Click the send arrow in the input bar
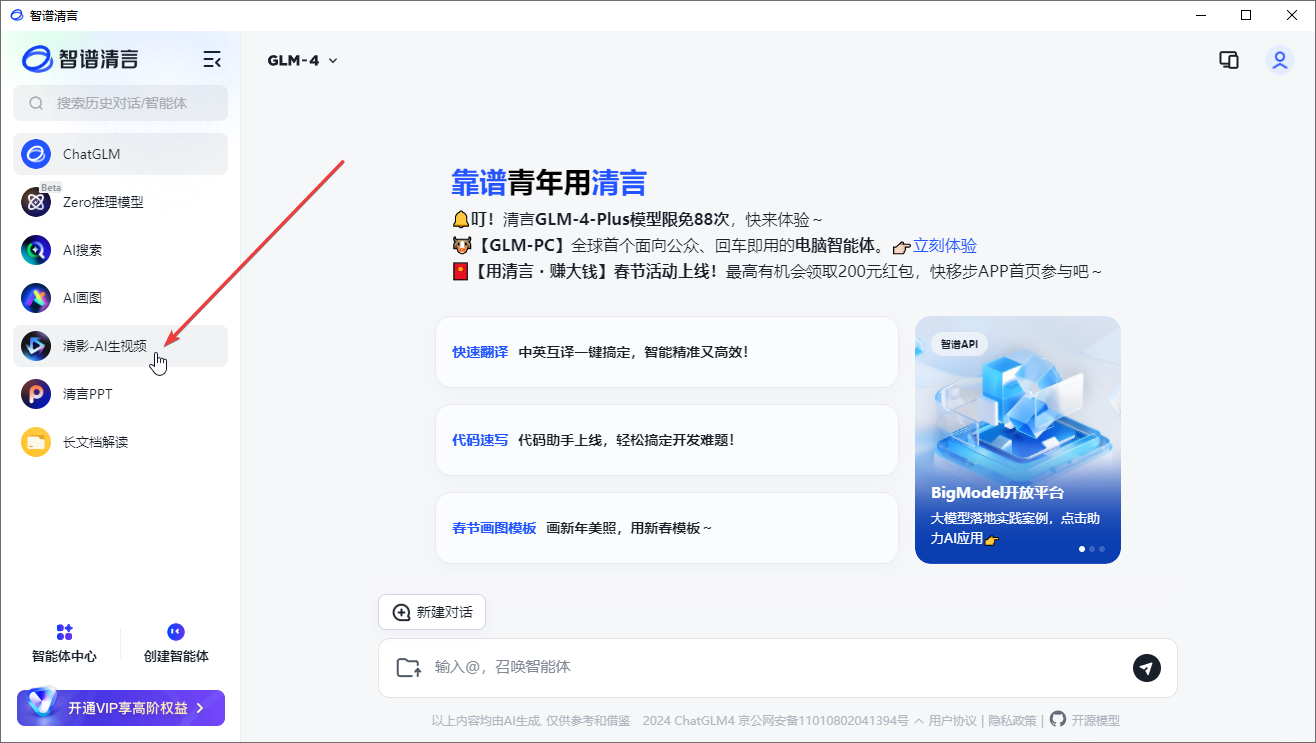Image resolution: width=1316 pixels, height=743 pixels. 1146,668
